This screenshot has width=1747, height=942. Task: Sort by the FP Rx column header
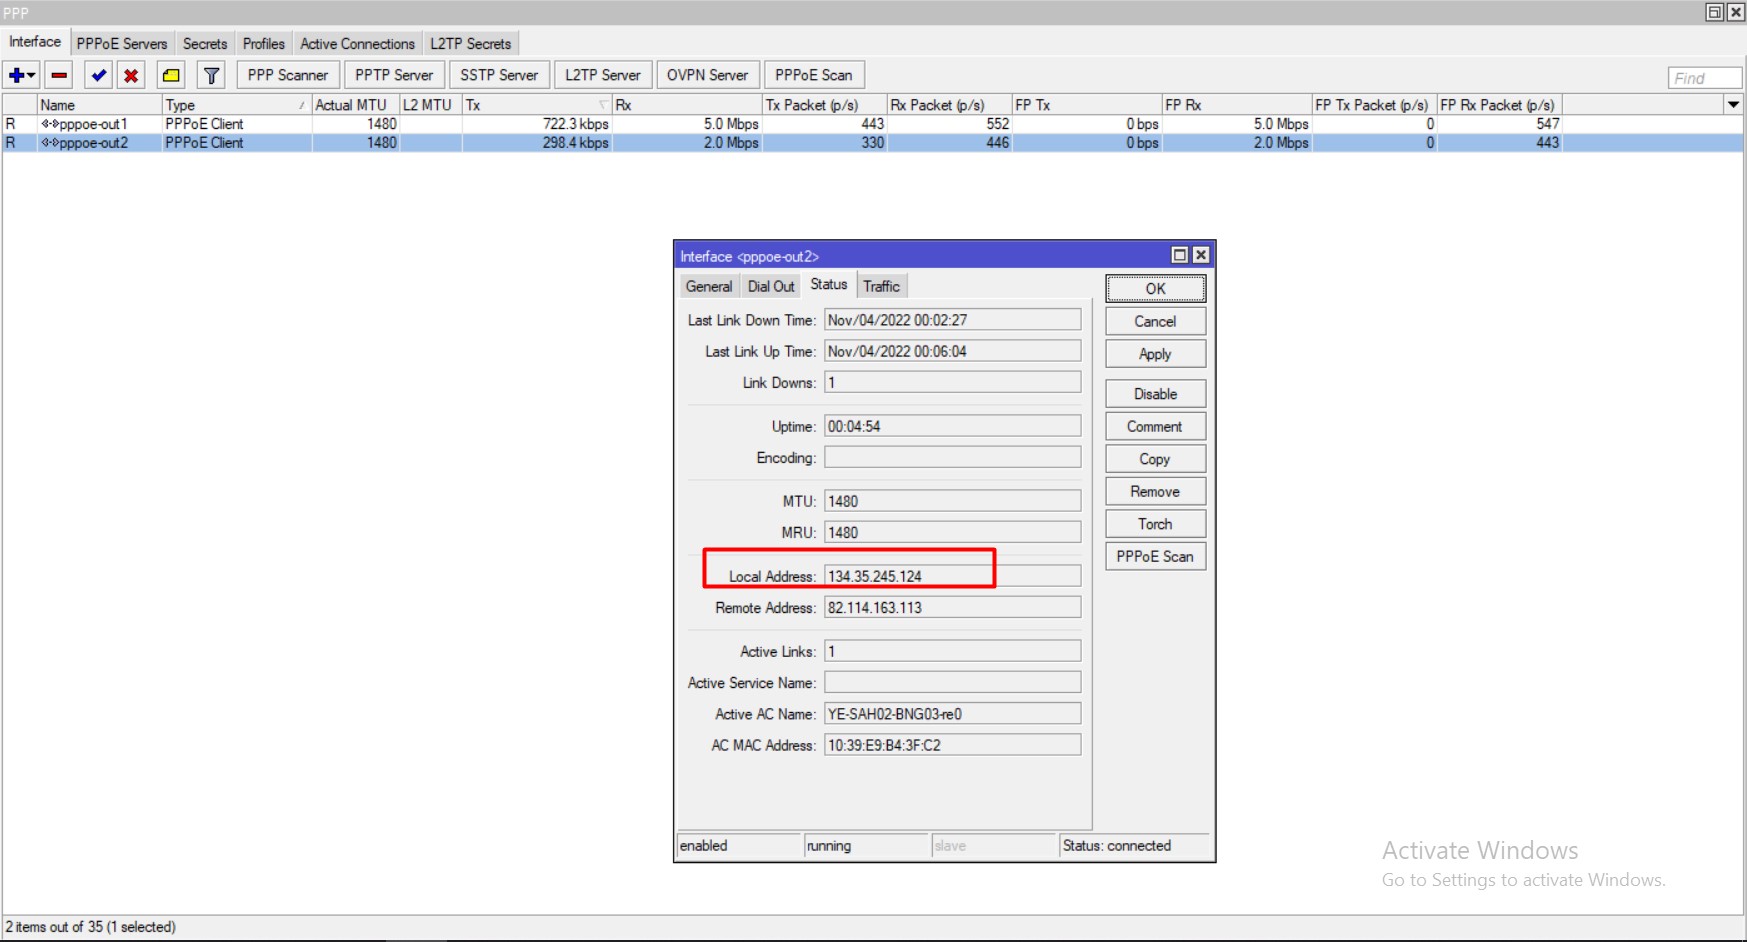coord(1237,105)
